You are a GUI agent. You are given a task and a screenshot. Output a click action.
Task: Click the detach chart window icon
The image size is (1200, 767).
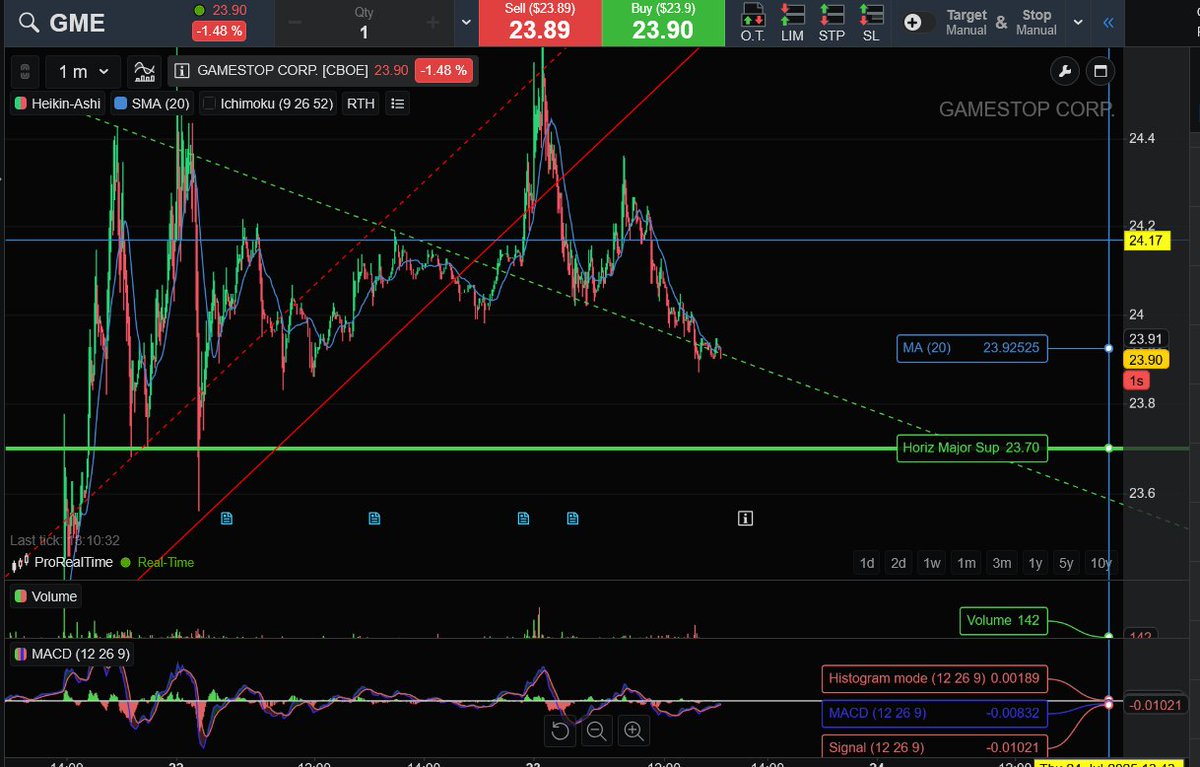[1100, 71]
